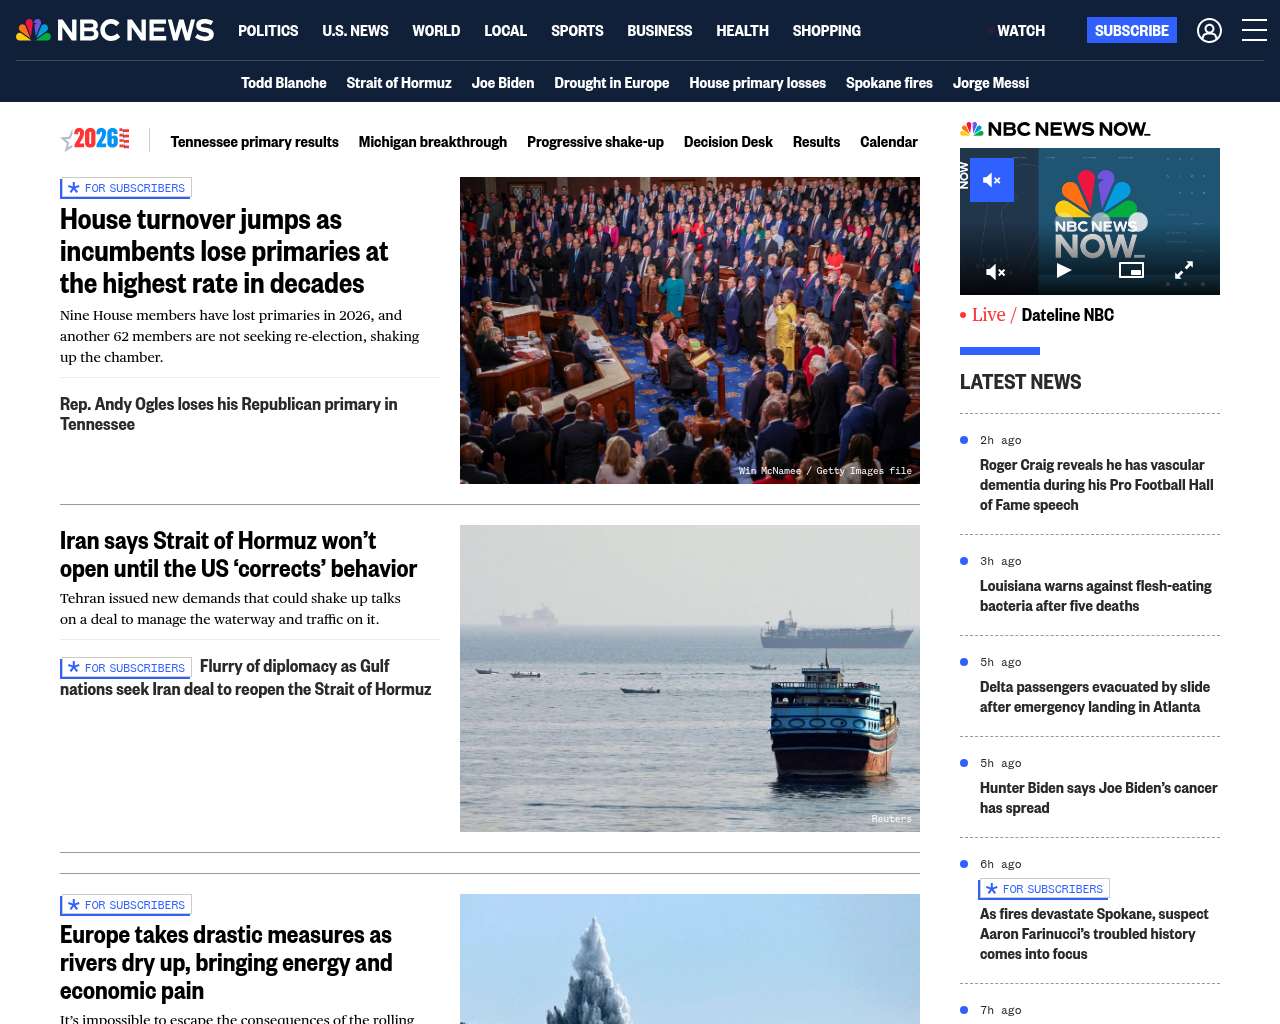The width and height of the screenshot is (1280, 1024).
Task: Read the Louisiana flesh-eating bacteria story
Action: (x=1096, y=596)
